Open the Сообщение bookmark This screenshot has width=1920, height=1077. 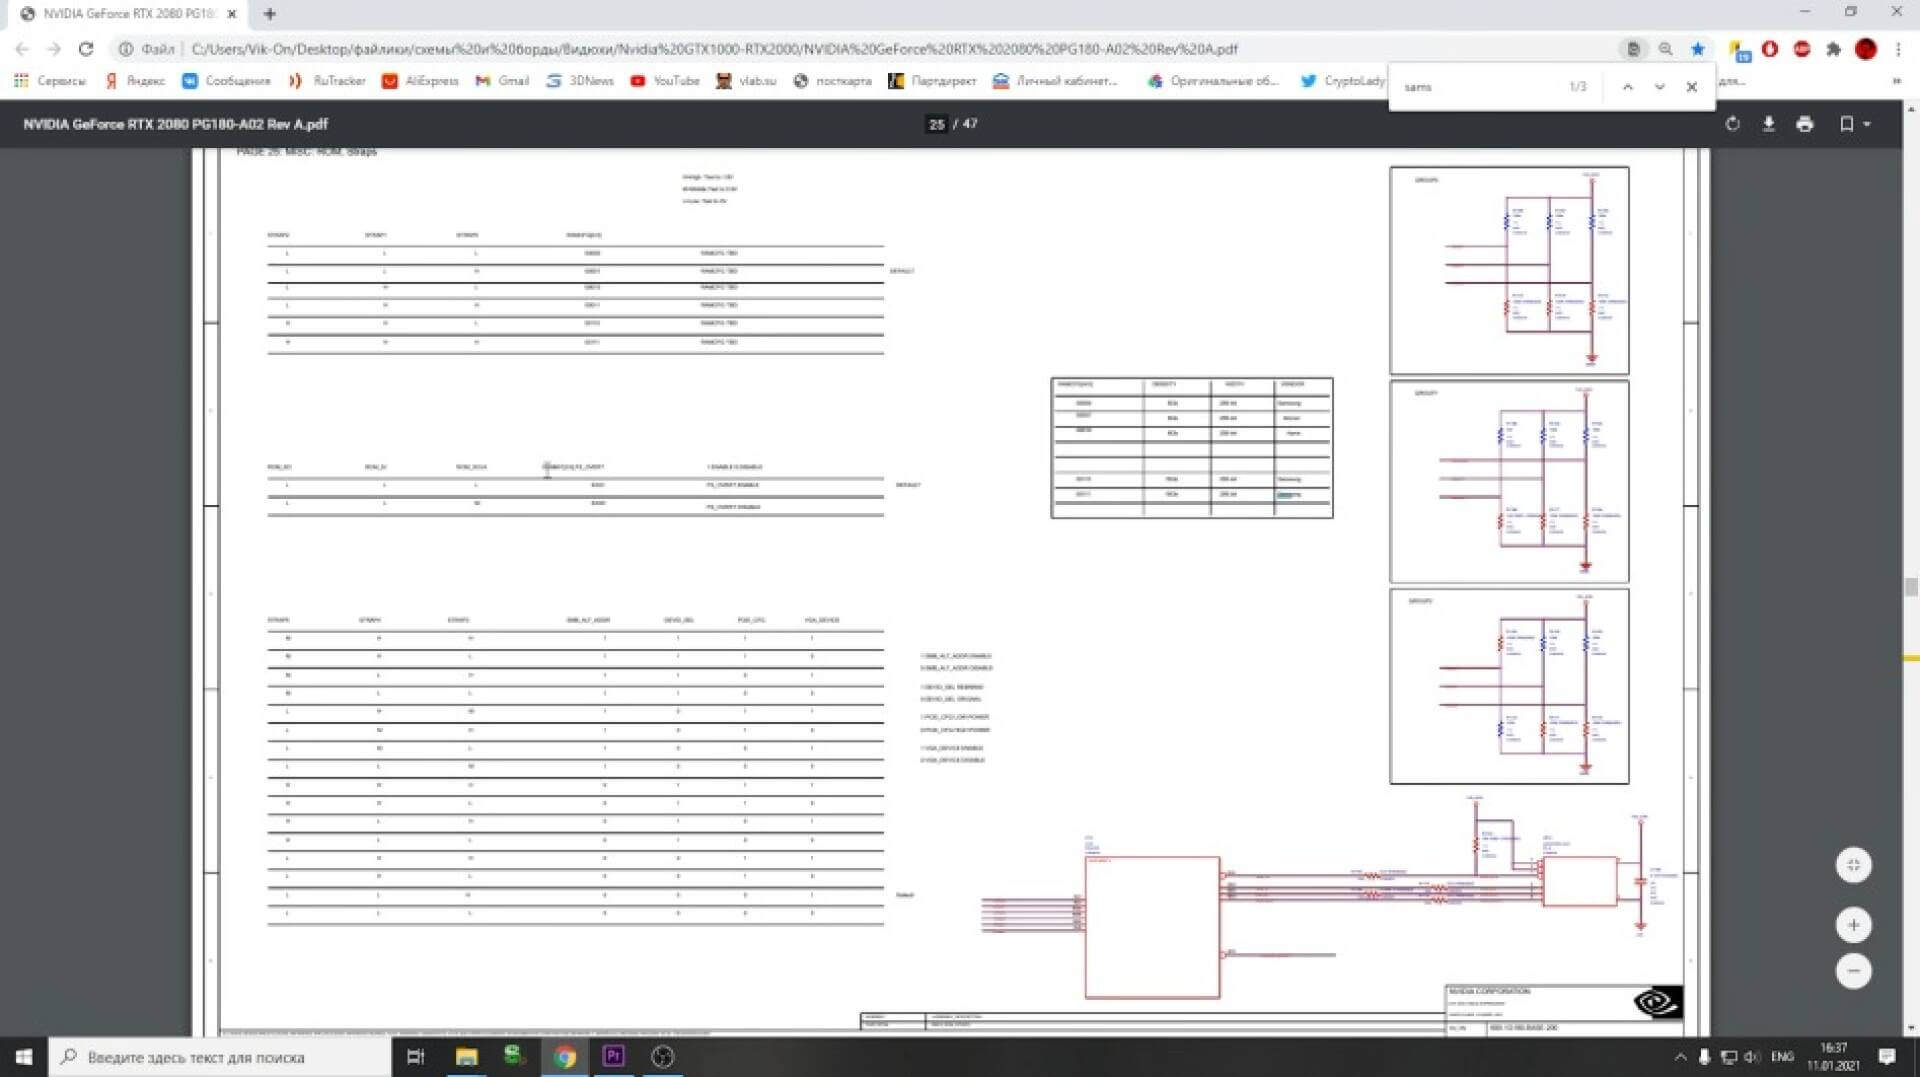(x=226, y=81)
